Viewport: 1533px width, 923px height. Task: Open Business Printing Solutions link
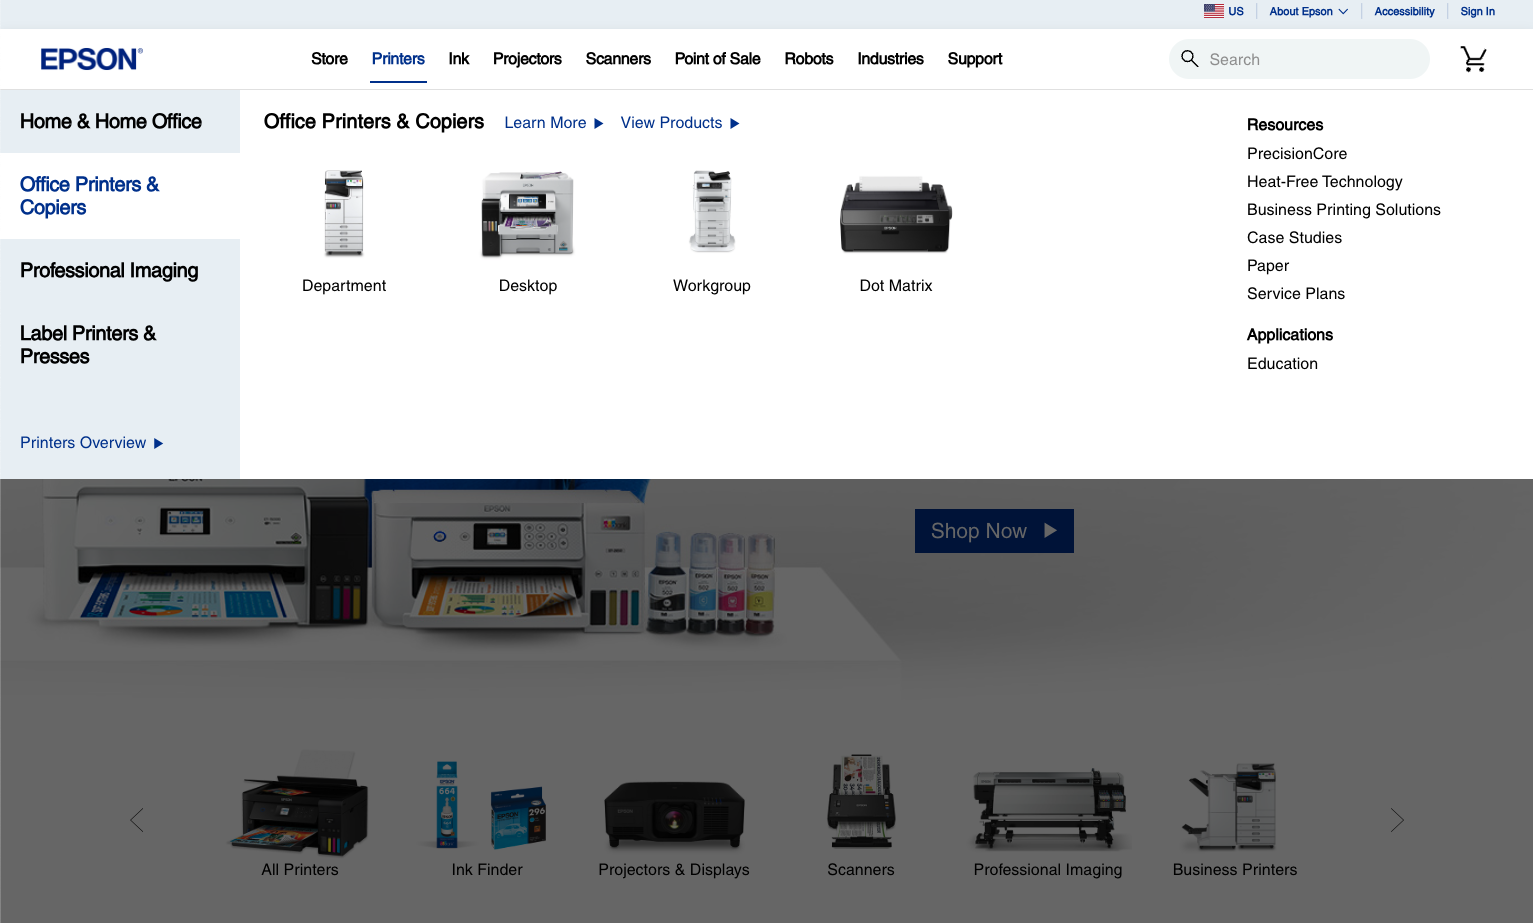[x=1343, y=210]
